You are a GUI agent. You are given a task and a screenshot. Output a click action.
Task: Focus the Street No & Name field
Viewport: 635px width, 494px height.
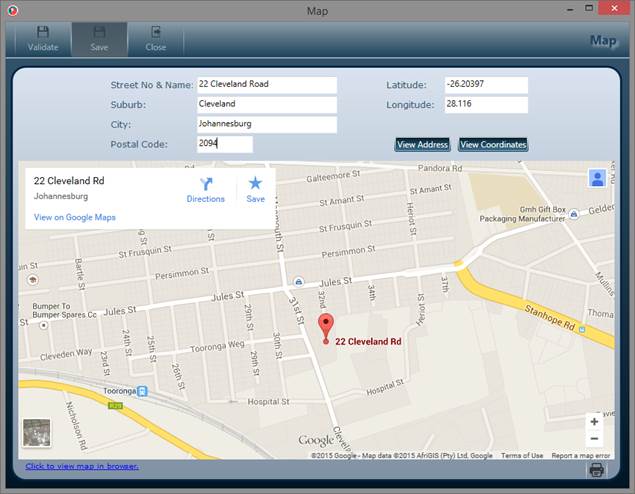click(266, 85)
